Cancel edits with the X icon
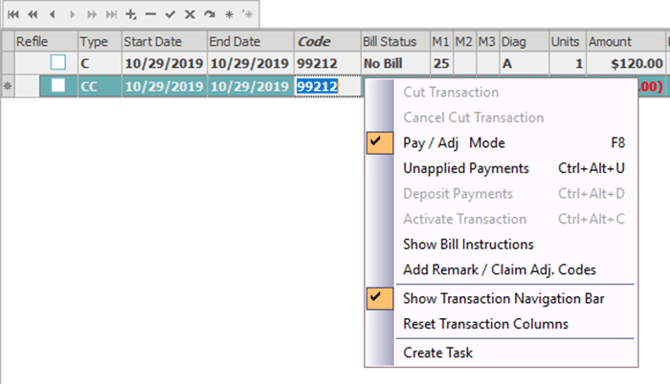Image resolution: width=670 pixels, height=384 pixels. pos(190,15)
